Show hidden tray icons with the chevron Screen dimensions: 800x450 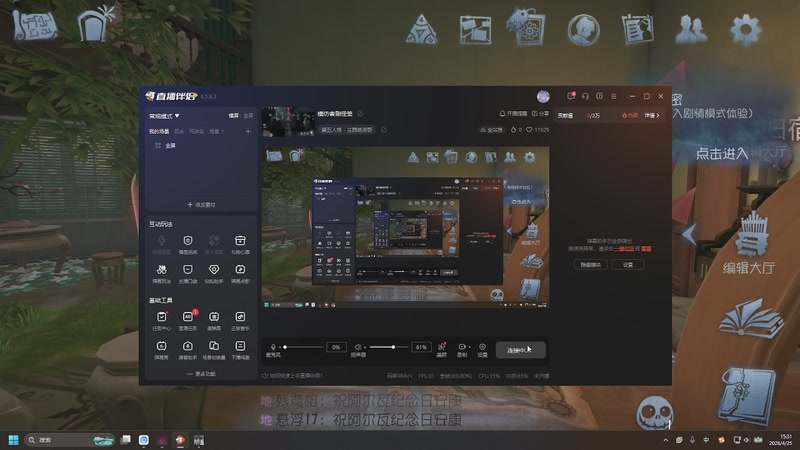665,440
